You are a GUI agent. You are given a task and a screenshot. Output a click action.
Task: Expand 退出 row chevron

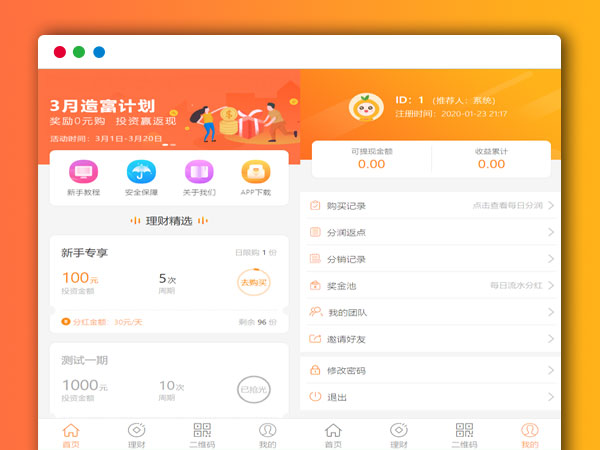(551, 396)
